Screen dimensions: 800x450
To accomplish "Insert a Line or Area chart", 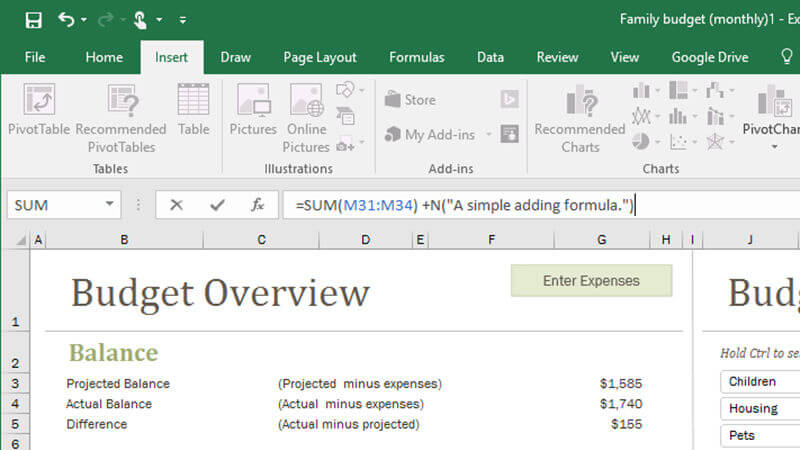I will [x=641, y=117].
